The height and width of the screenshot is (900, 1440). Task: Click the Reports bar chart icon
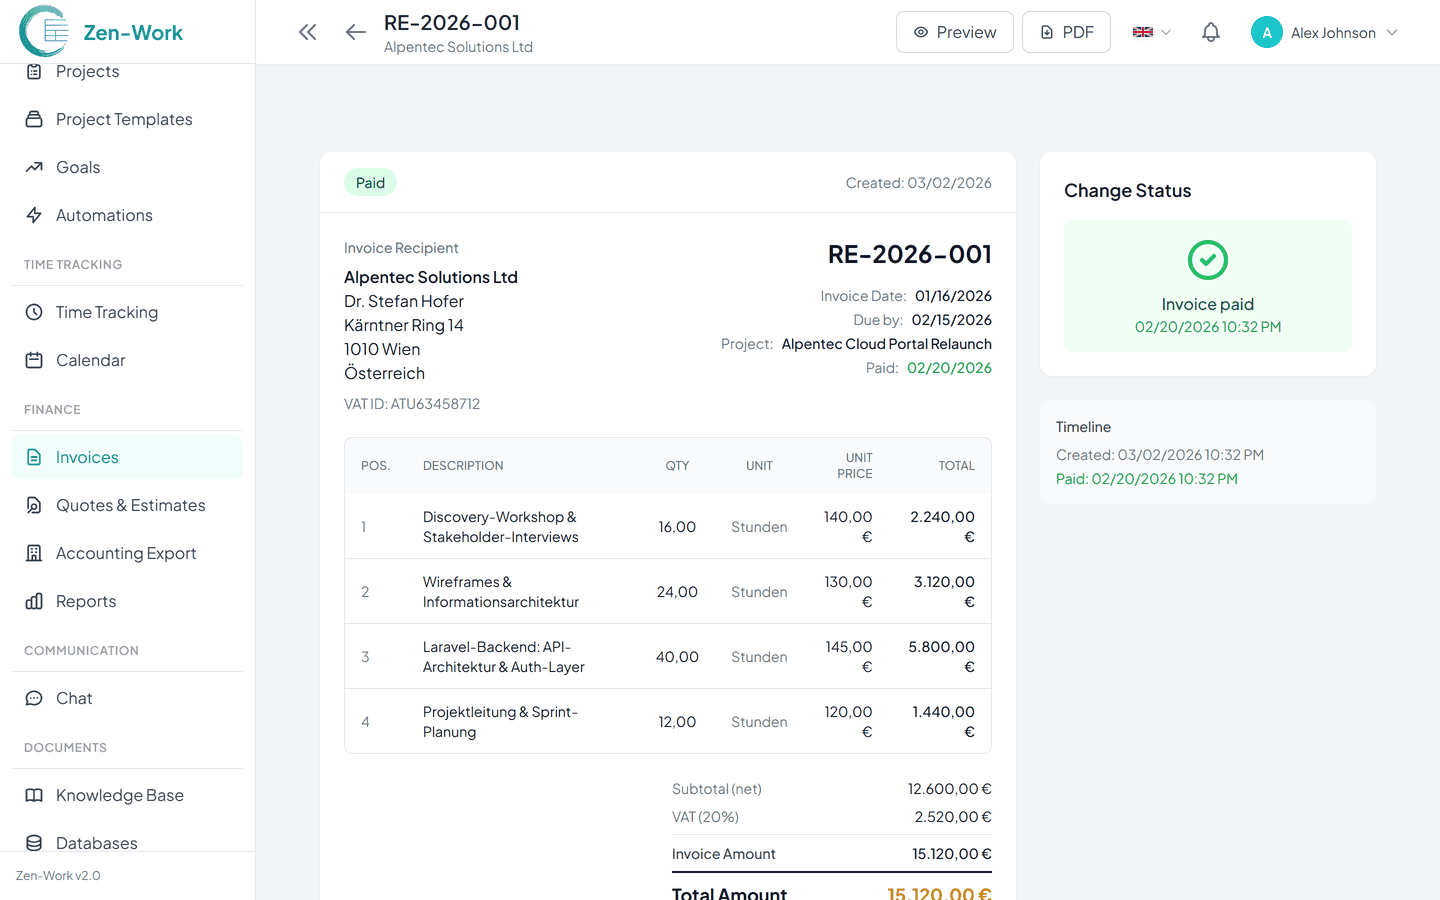click(x=34, y=601)
